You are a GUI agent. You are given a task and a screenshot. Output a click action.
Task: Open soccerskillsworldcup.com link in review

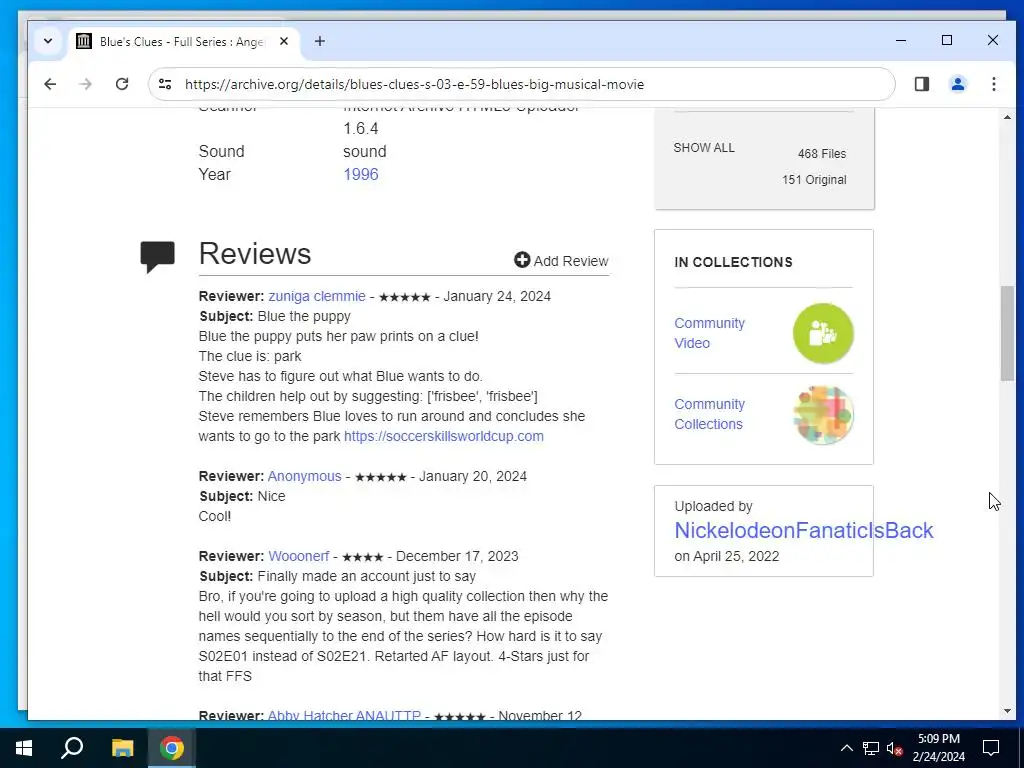(443, 436)
